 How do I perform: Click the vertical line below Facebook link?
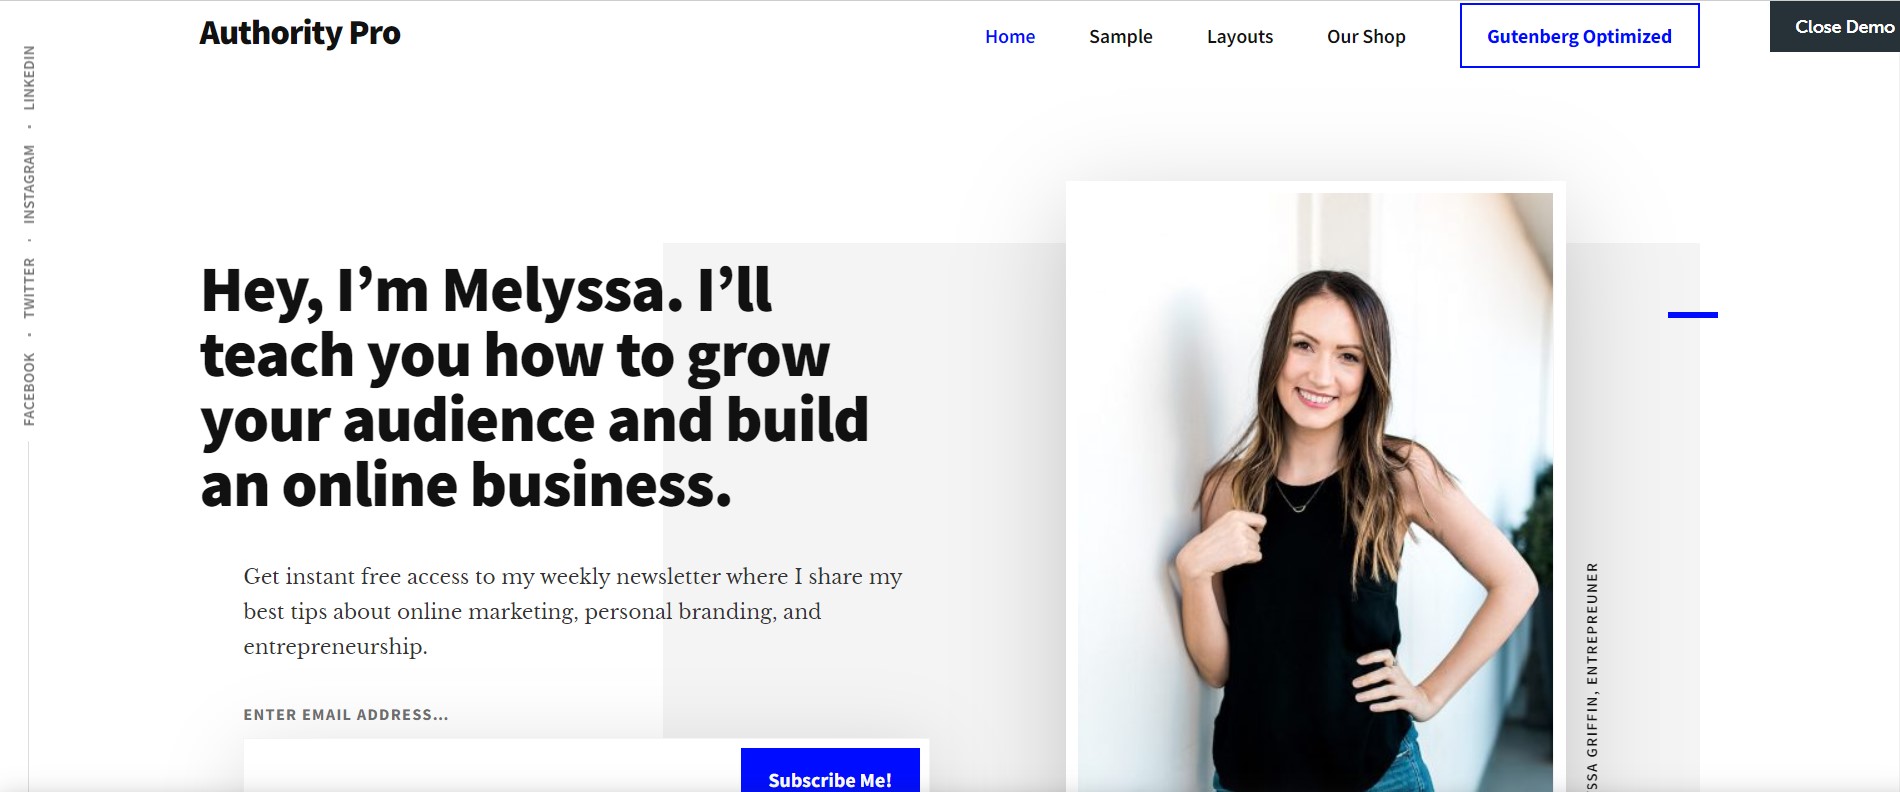pos(29,617)
